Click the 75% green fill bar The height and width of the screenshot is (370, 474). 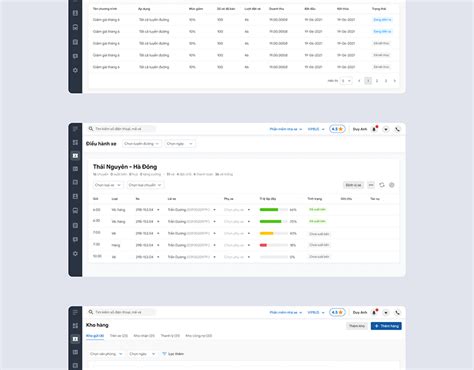pyautogui.click(x=271, y=221)
